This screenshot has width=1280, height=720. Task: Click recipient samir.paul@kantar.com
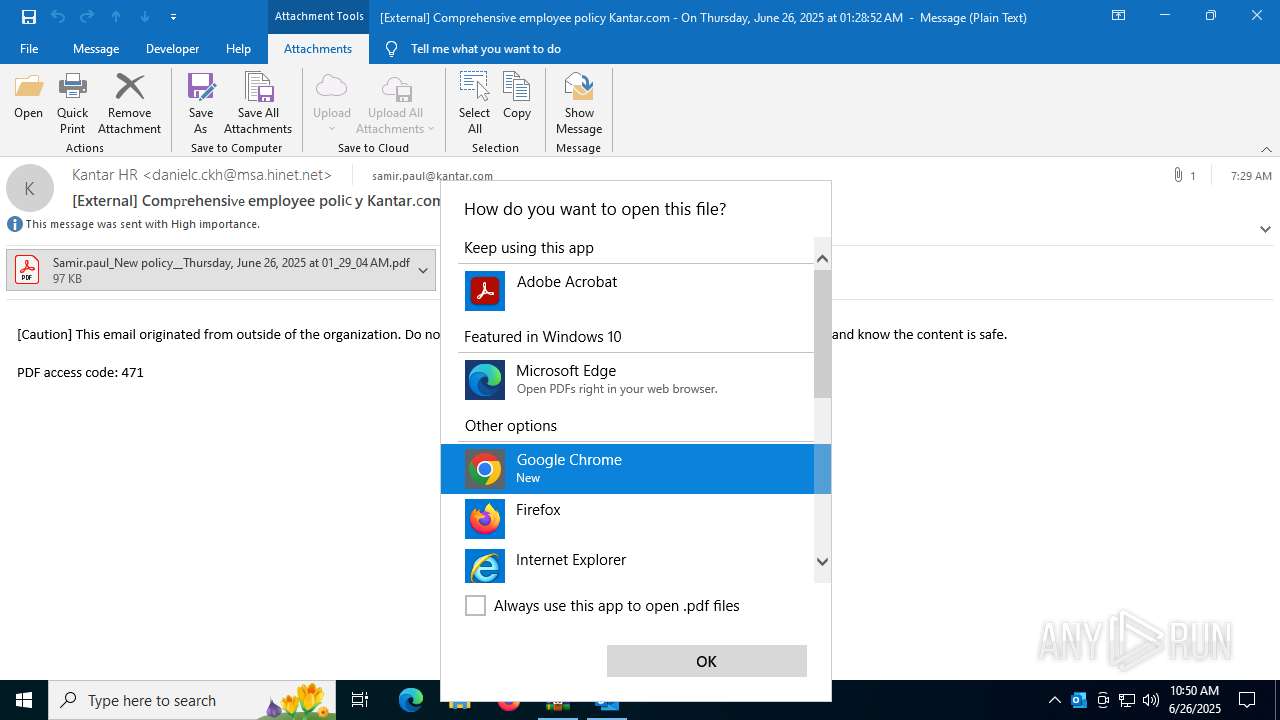pos(432,175)
